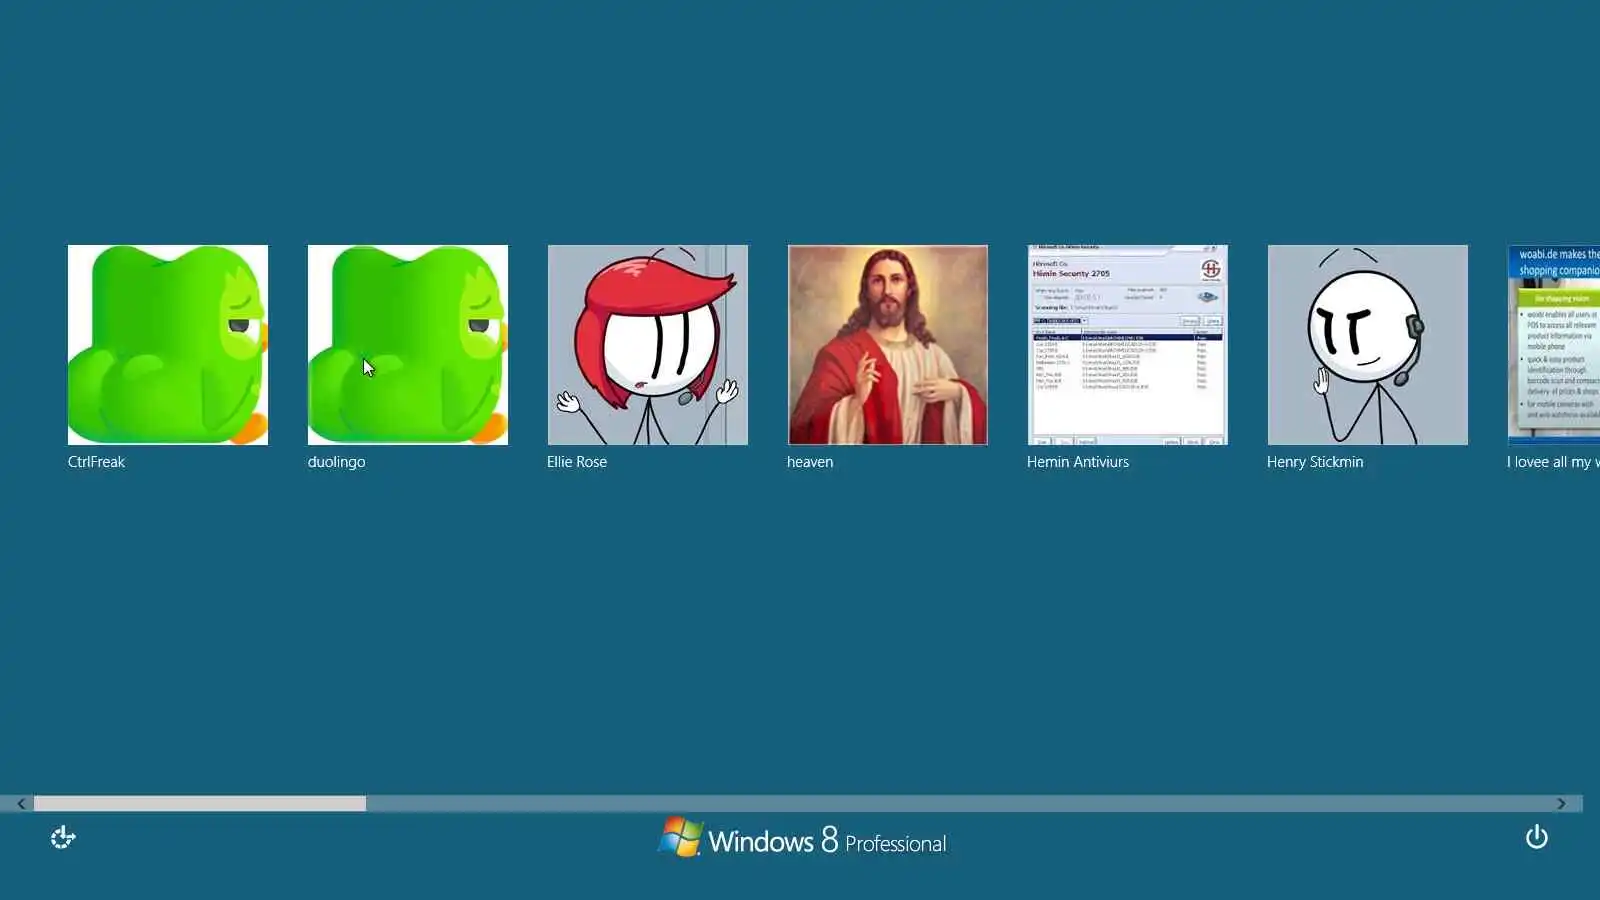Select the CtrlFreak account picture

point(168,345)
